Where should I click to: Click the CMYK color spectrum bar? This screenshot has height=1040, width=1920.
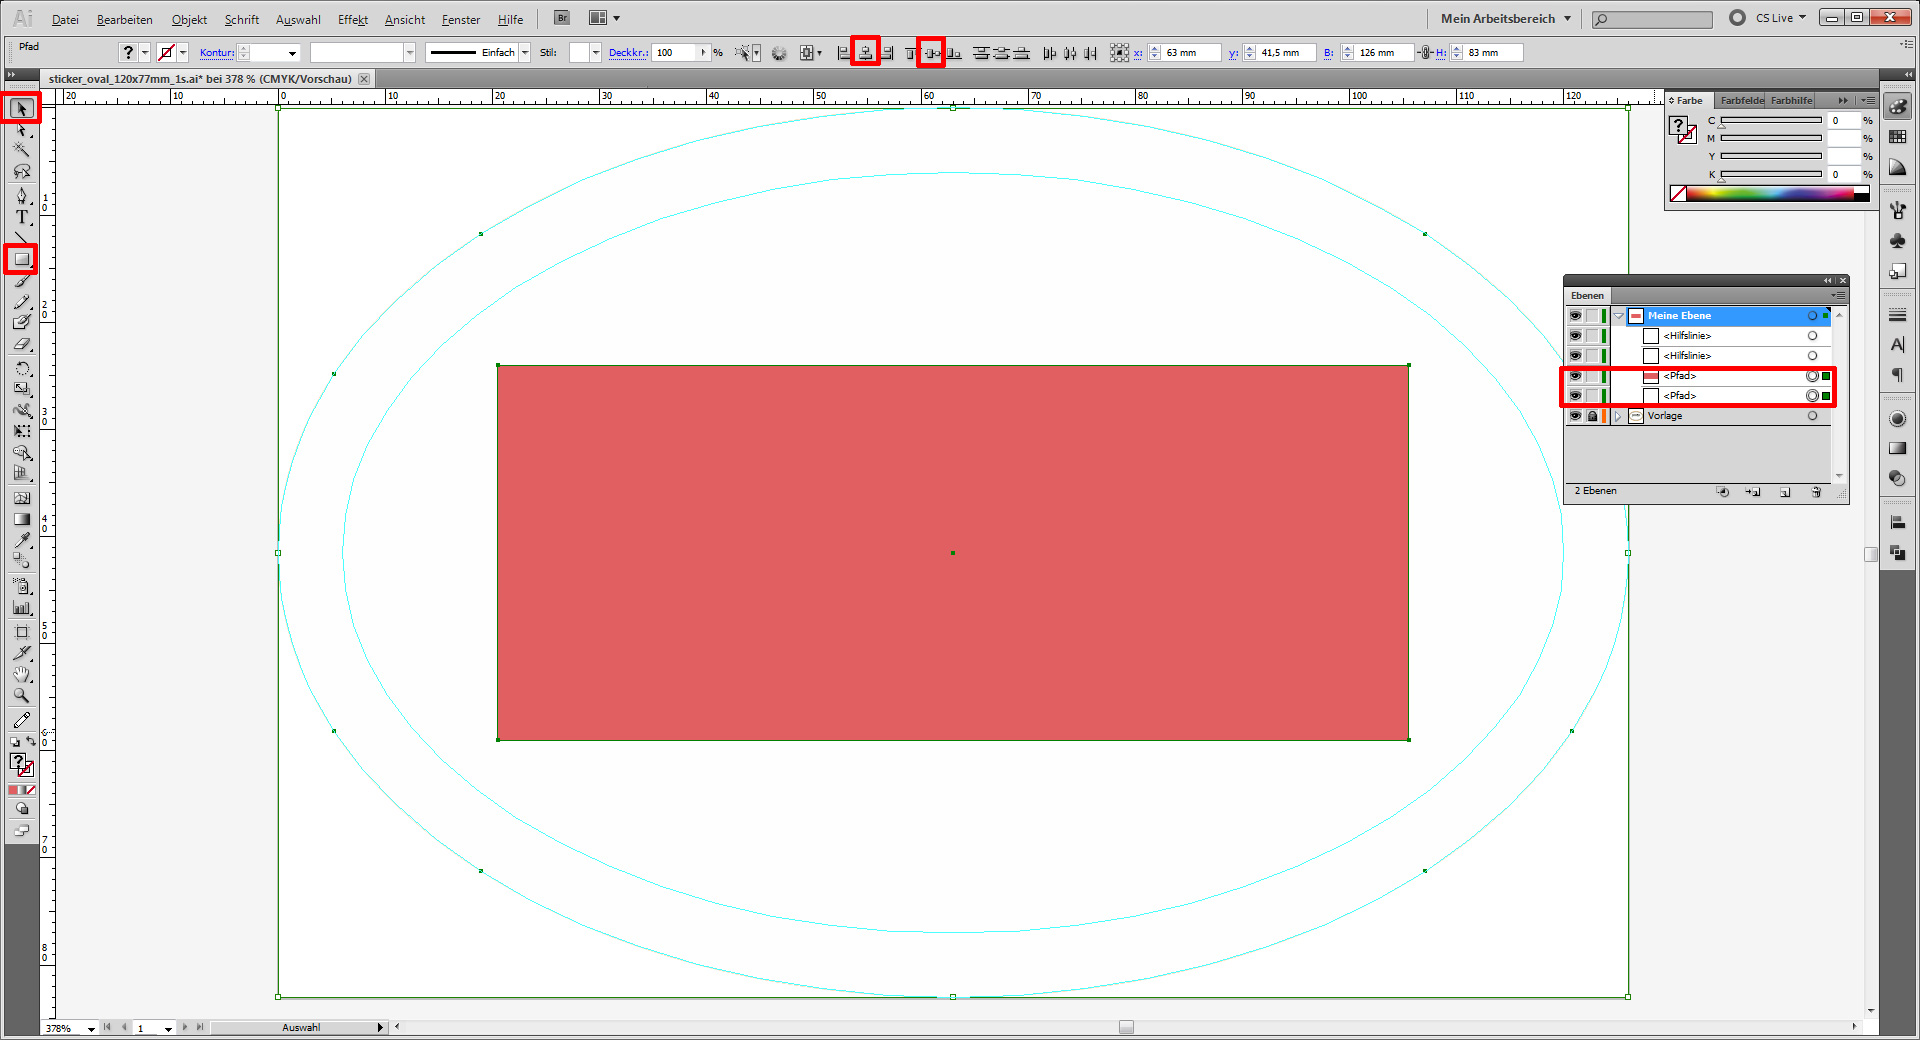[x=1770, y=194]
